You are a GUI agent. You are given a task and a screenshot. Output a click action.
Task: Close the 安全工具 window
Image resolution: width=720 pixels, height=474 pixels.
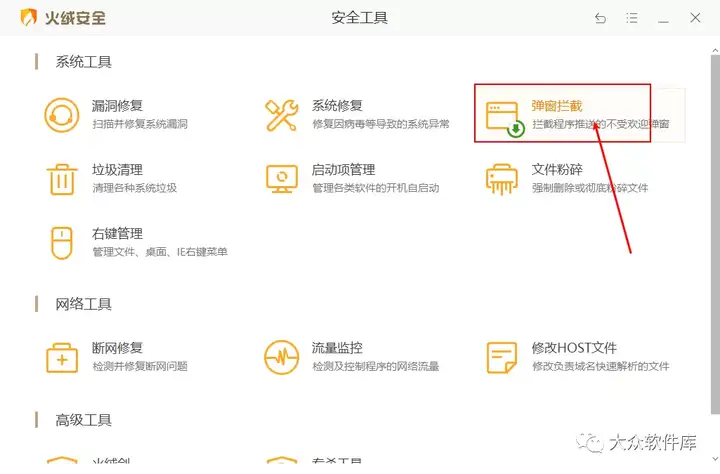click(x=695, y=18)
